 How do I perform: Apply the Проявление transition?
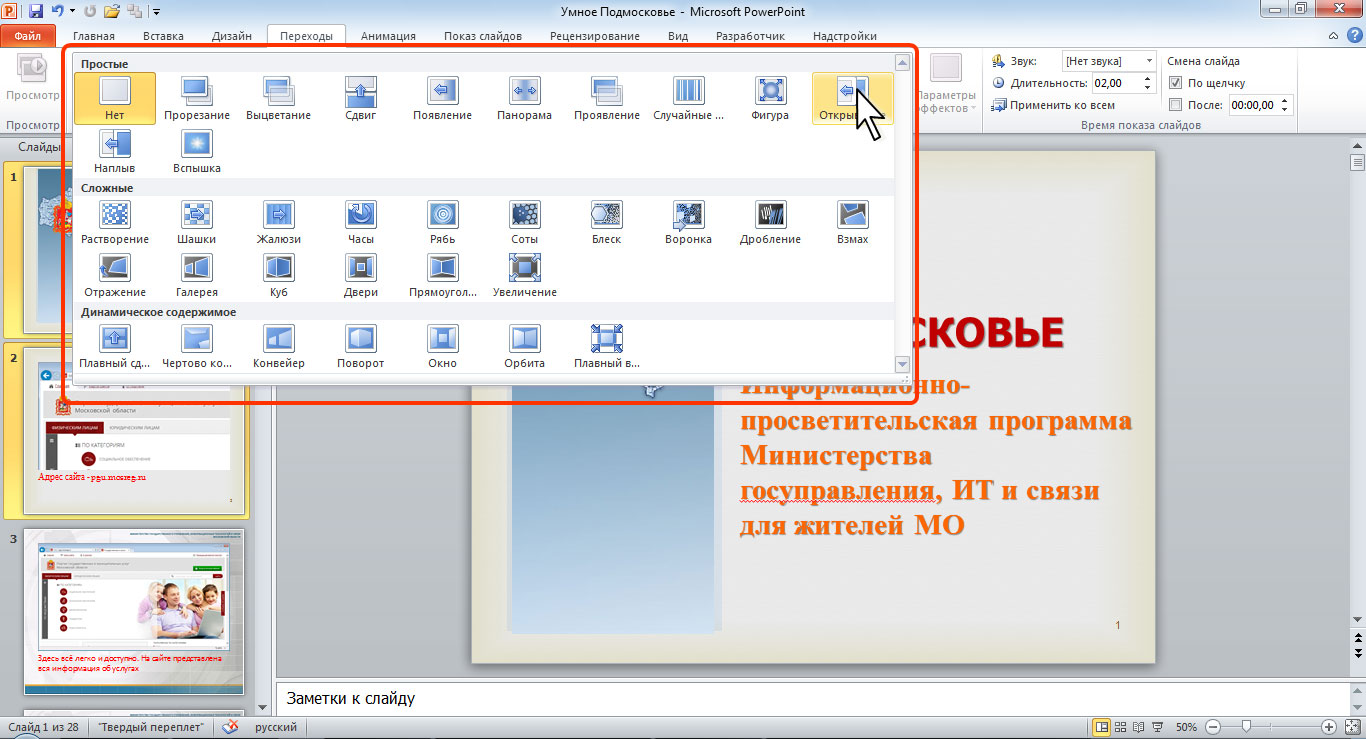coord(606,98)
